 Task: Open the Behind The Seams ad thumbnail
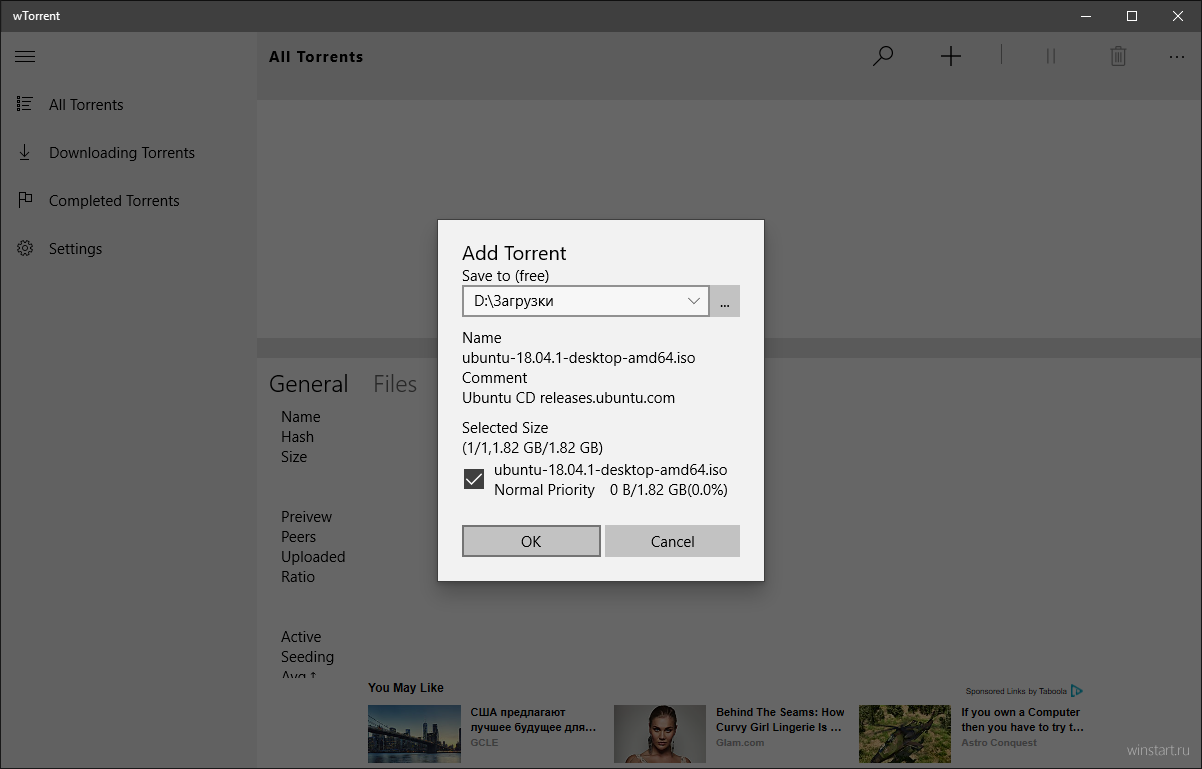coord(659,734)
